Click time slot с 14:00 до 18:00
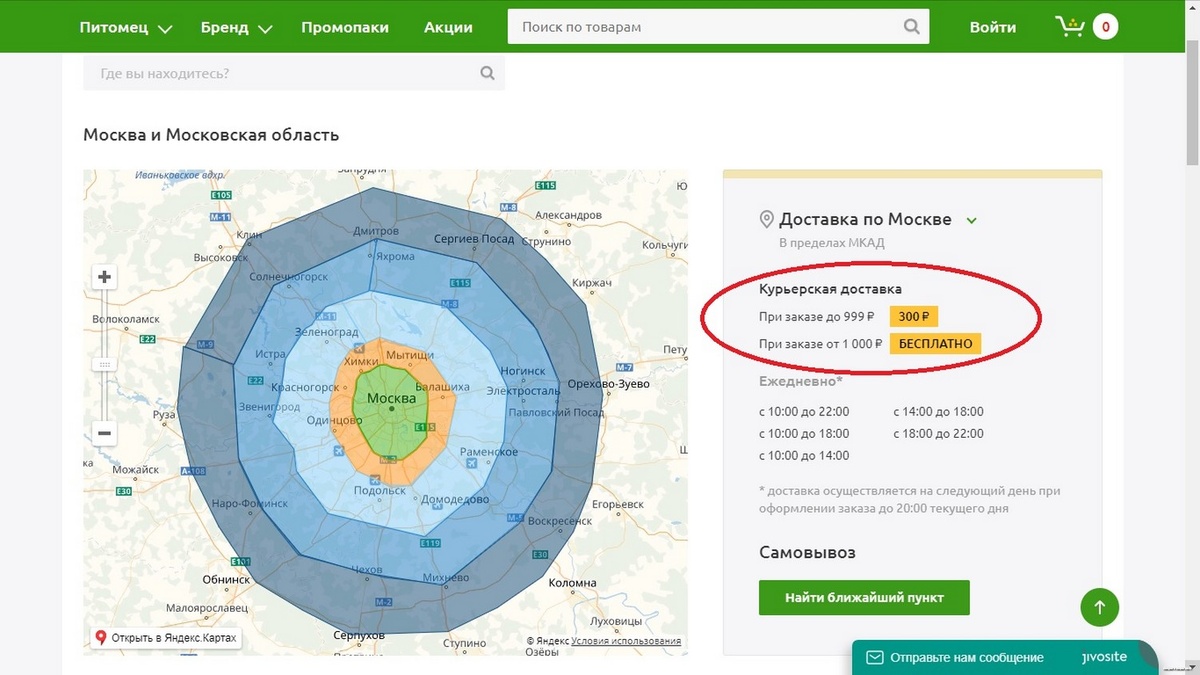 tap(938, 411)
